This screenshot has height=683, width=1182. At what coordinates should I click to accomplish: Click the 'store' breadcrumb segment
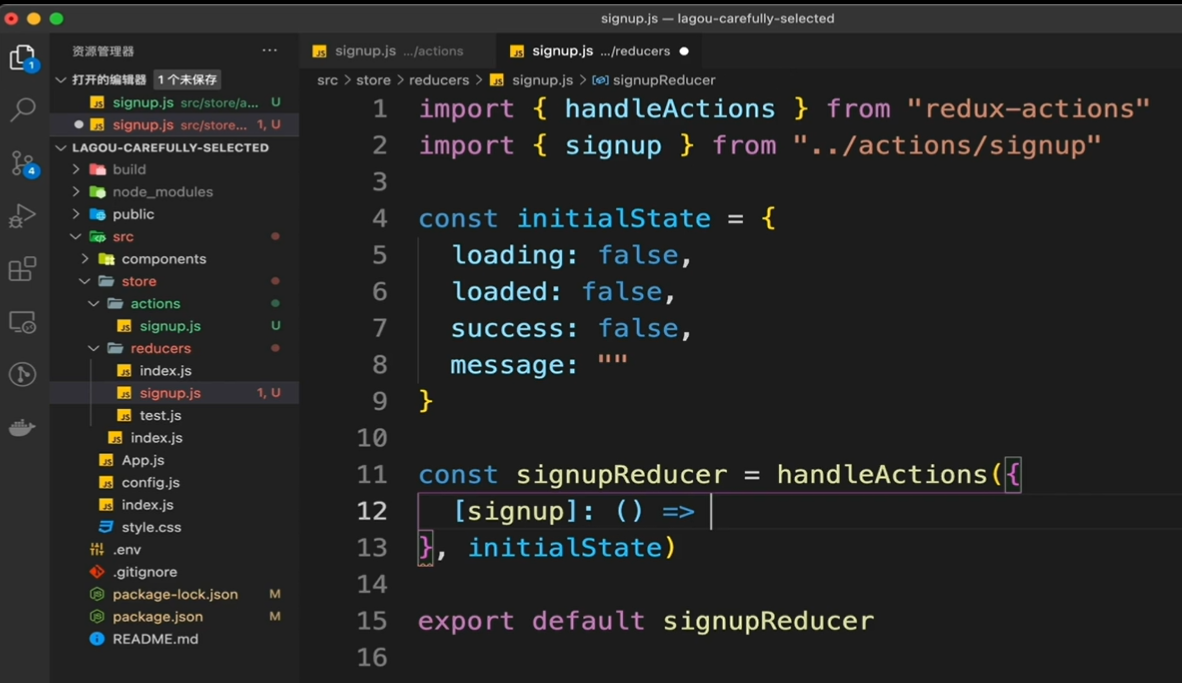click(373, 80)
